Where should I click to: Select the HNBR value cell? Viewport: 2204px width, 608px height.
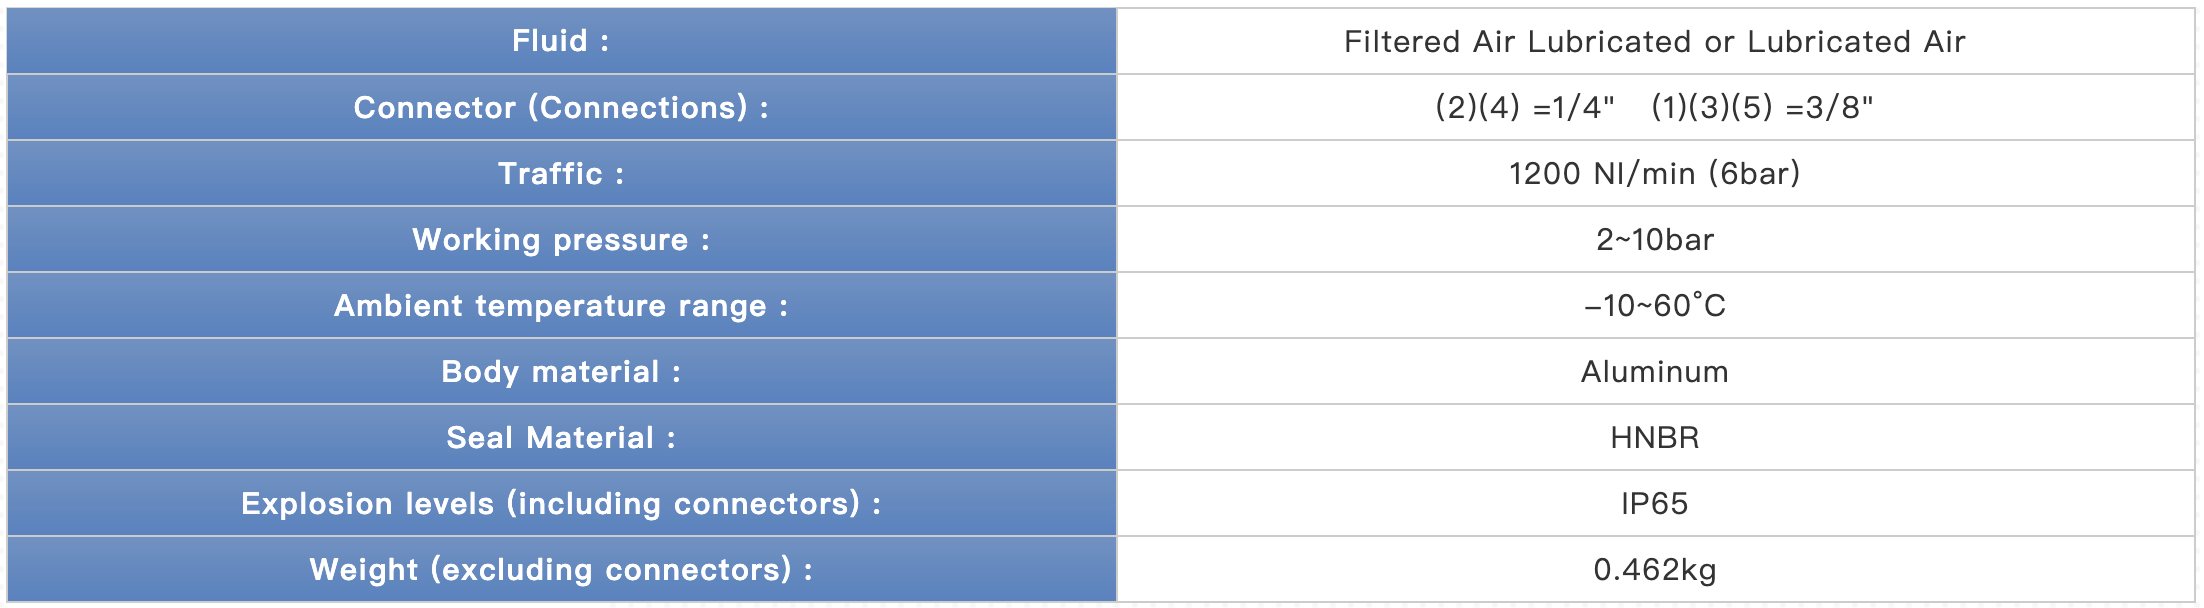[x=1655, y=437]
